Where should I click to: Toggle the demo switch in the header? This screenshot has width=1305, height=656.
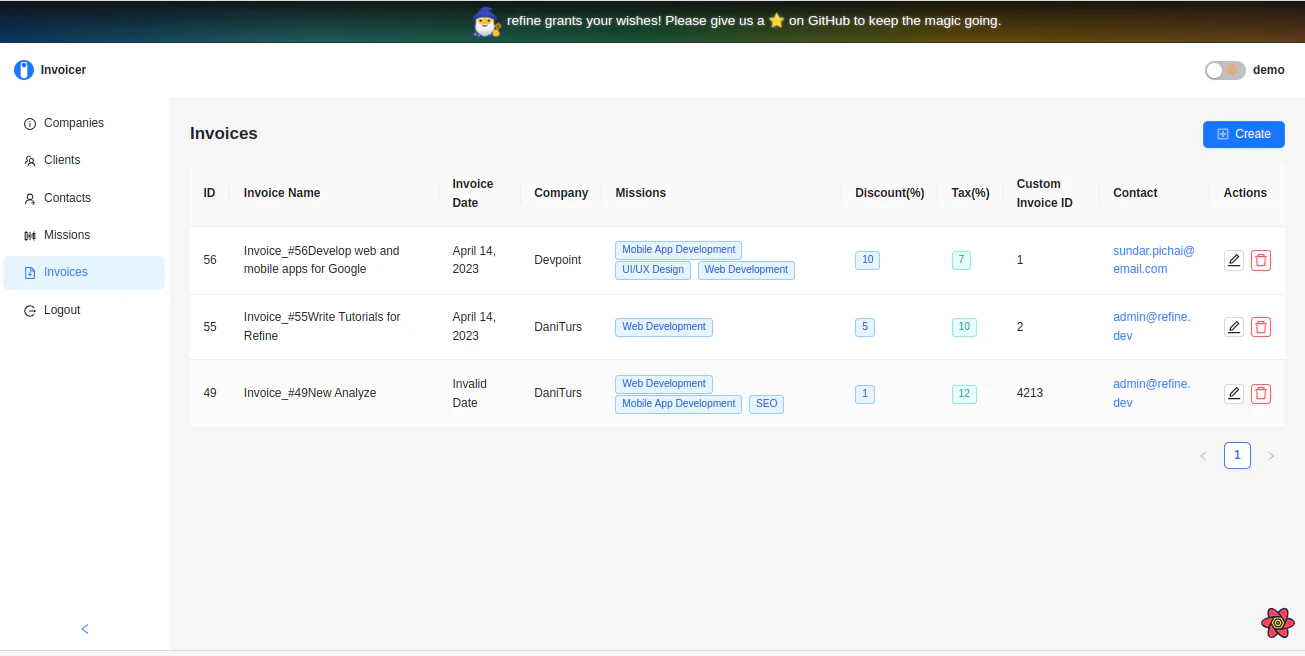(1224, 70)
